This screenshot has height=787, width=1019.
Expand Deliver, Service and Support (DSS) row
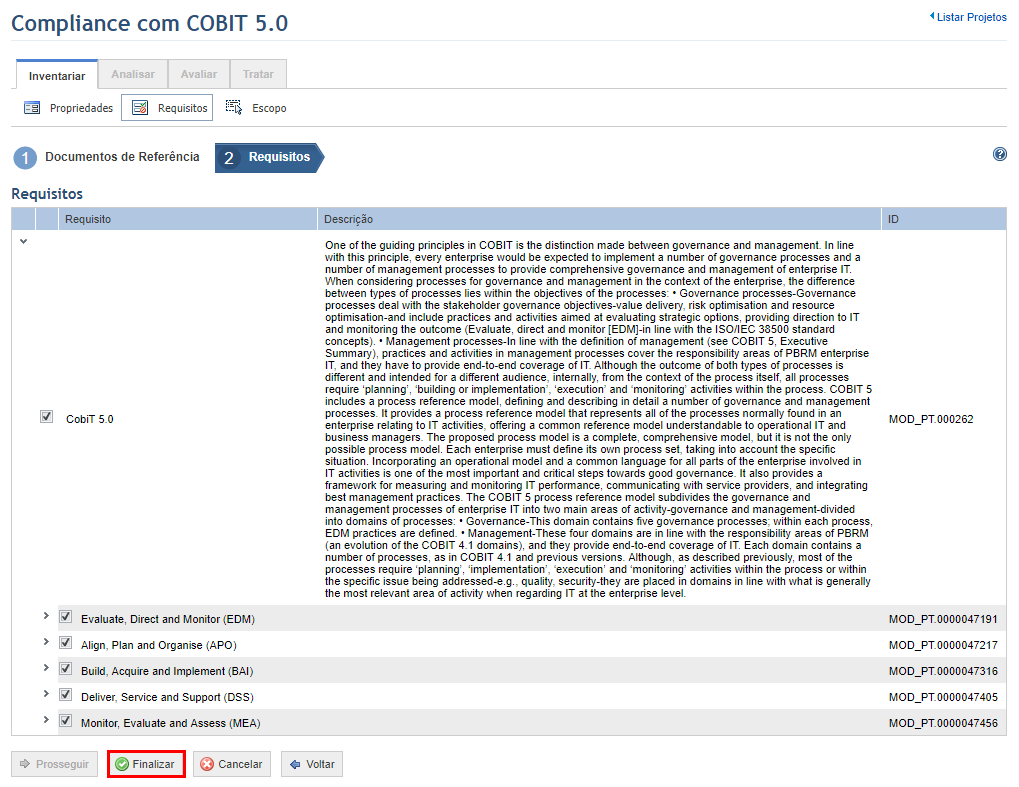[46, 693]
